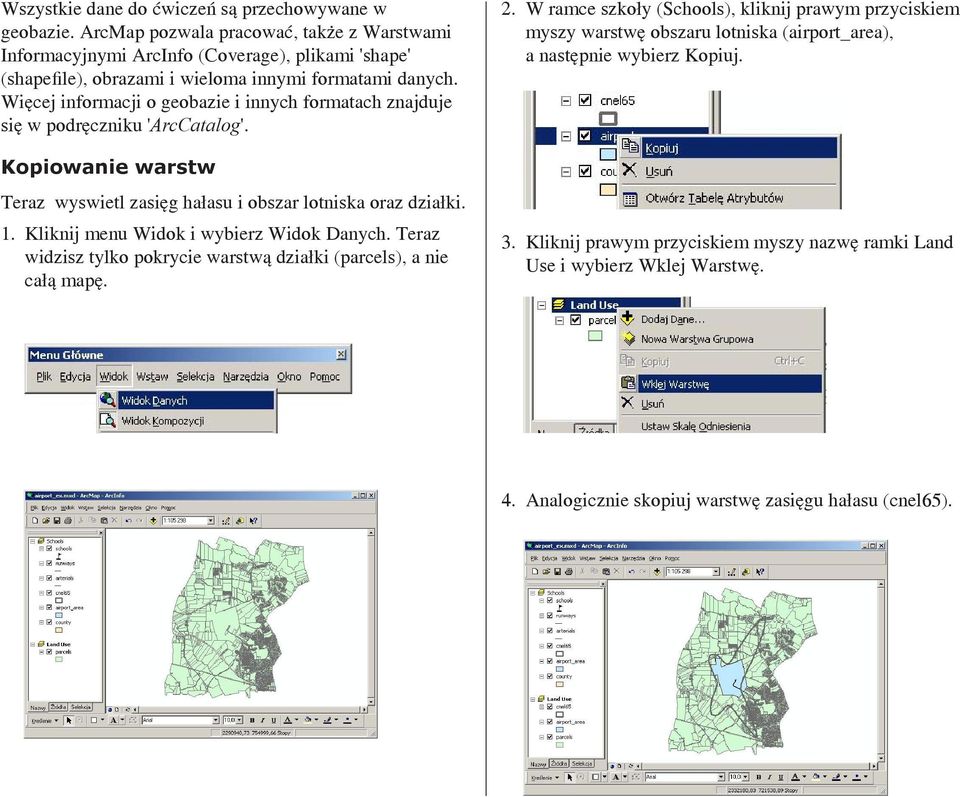Click Add Data icon in left ArcMap window
The height and width of the screenshot is (797, 960).
[x=153, y=521]
